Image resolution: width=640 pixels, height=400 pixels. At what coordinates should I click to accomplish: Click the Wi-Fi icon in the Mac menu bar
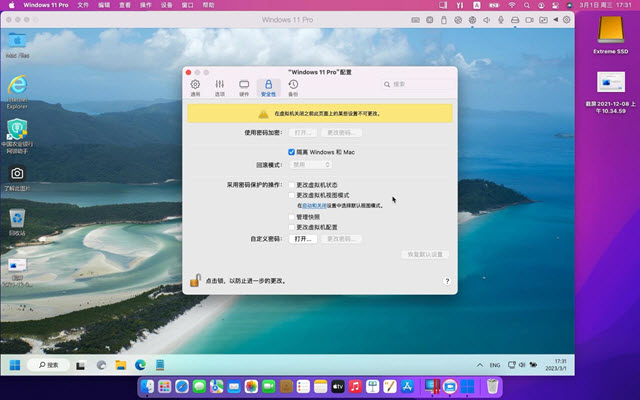pyautogui.click(x=512, y=5)
